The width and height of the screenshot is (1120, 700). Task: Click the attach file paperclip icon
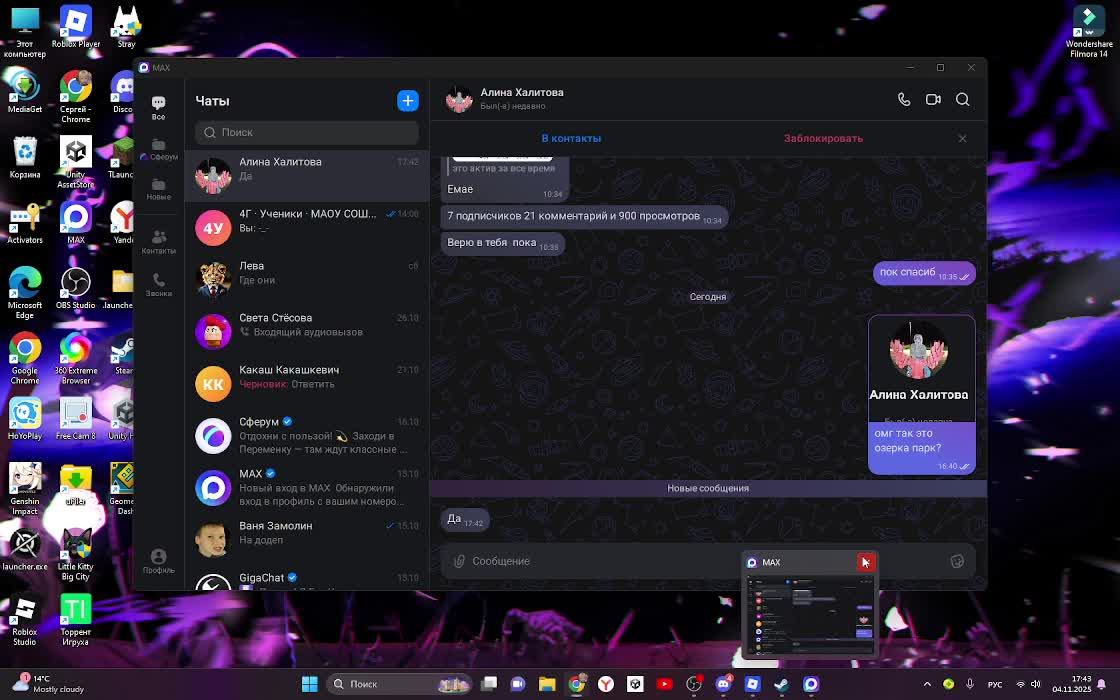pos(459,561)
